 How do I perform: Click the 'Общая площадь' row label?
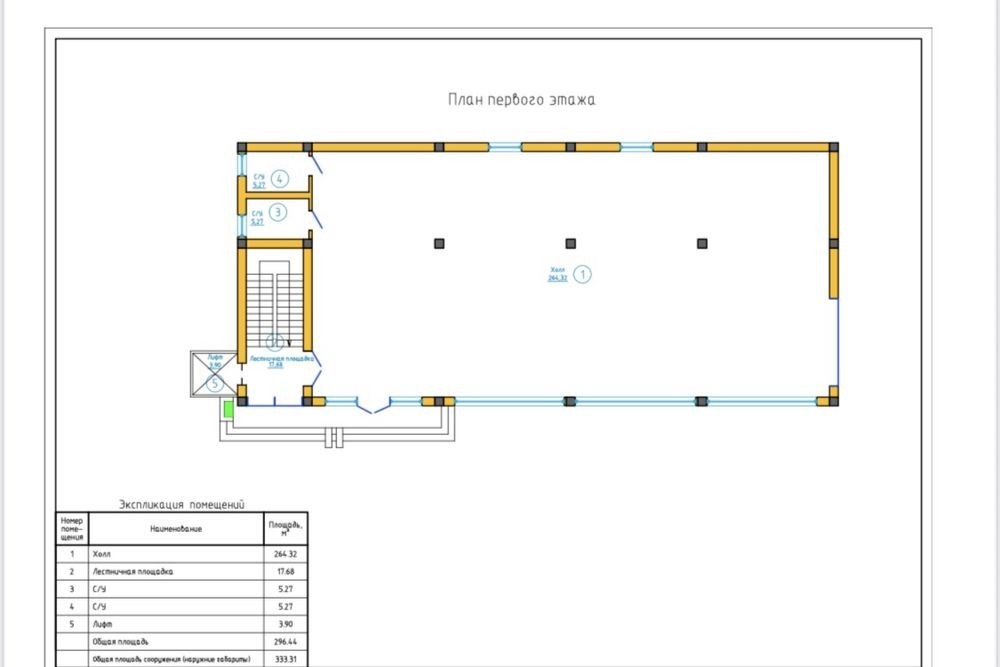click(x=122, y=641)
